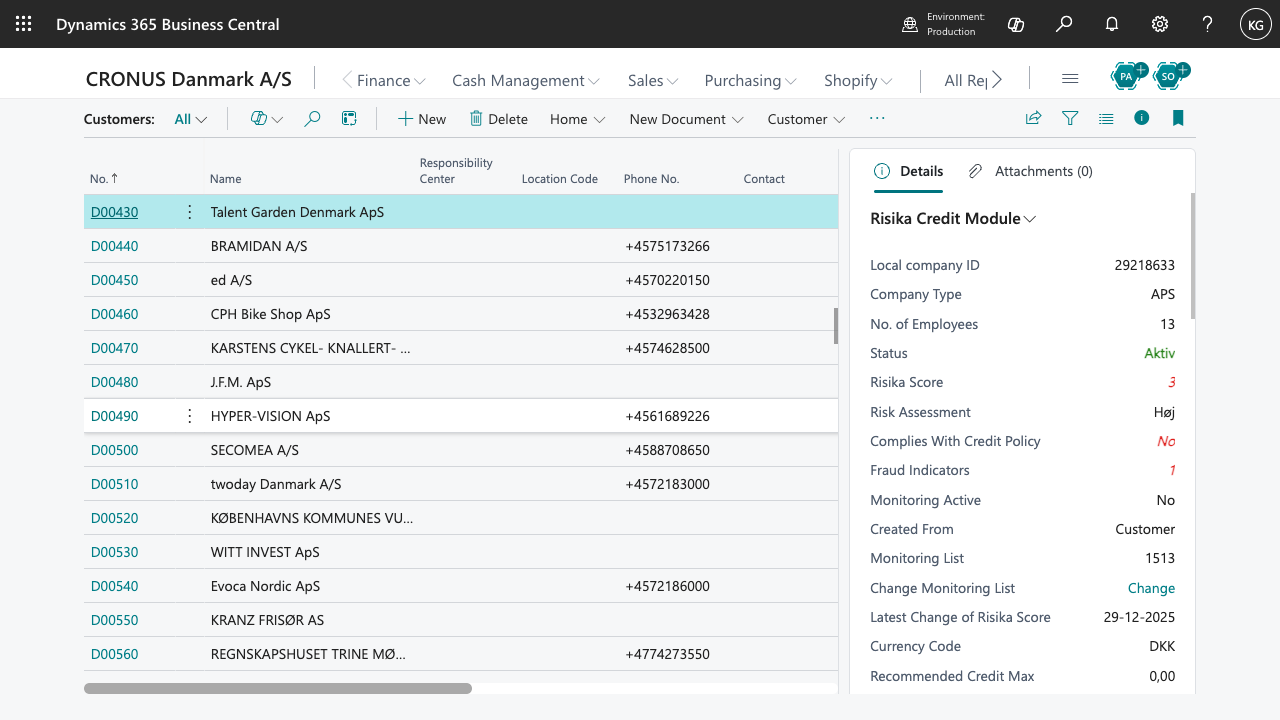Expand the Sales menu
This screenshot has height=720, width=1280.
653,80
